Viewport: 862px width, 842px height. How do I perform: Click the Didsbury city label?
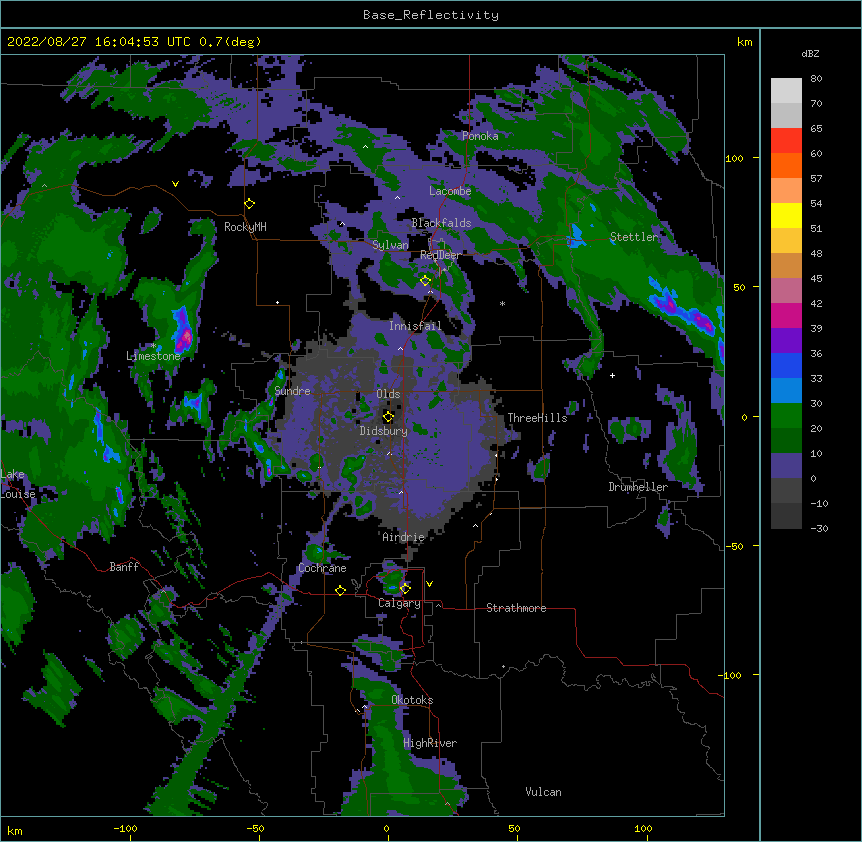(384, 431)
